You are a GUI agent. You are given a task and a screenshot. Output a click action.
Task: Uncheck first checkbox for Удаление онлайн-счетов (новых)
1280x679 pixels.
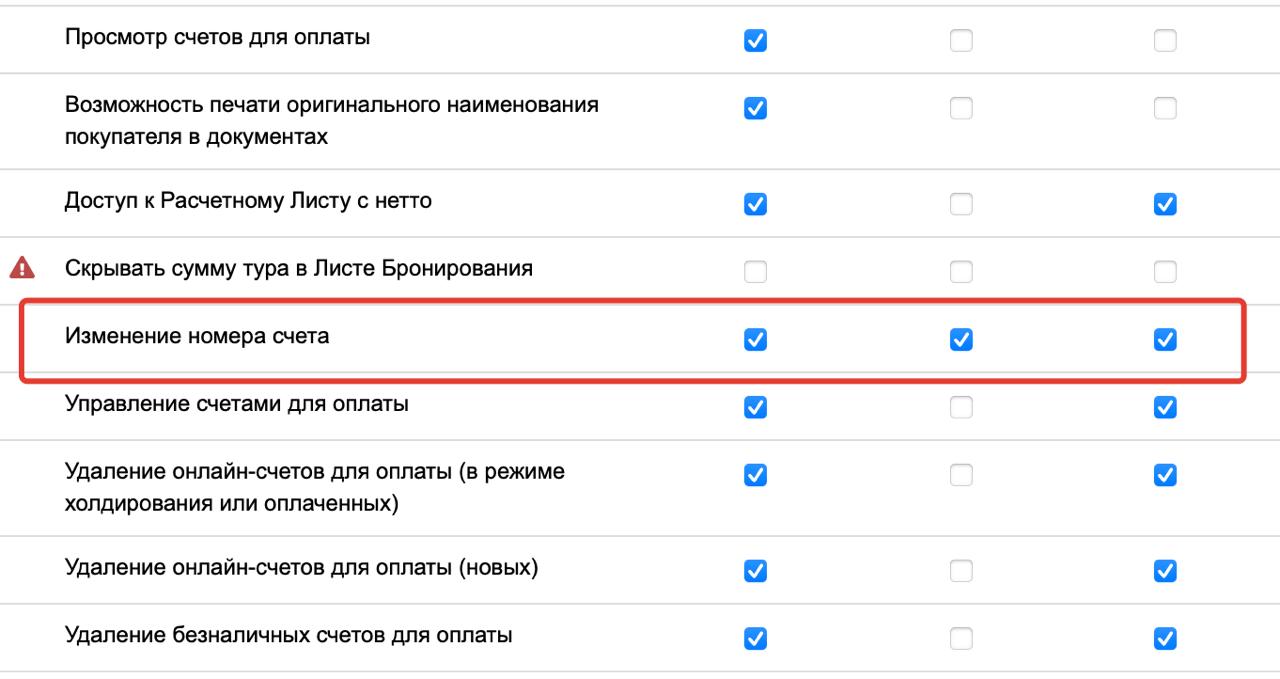click(x=756, y=571)
